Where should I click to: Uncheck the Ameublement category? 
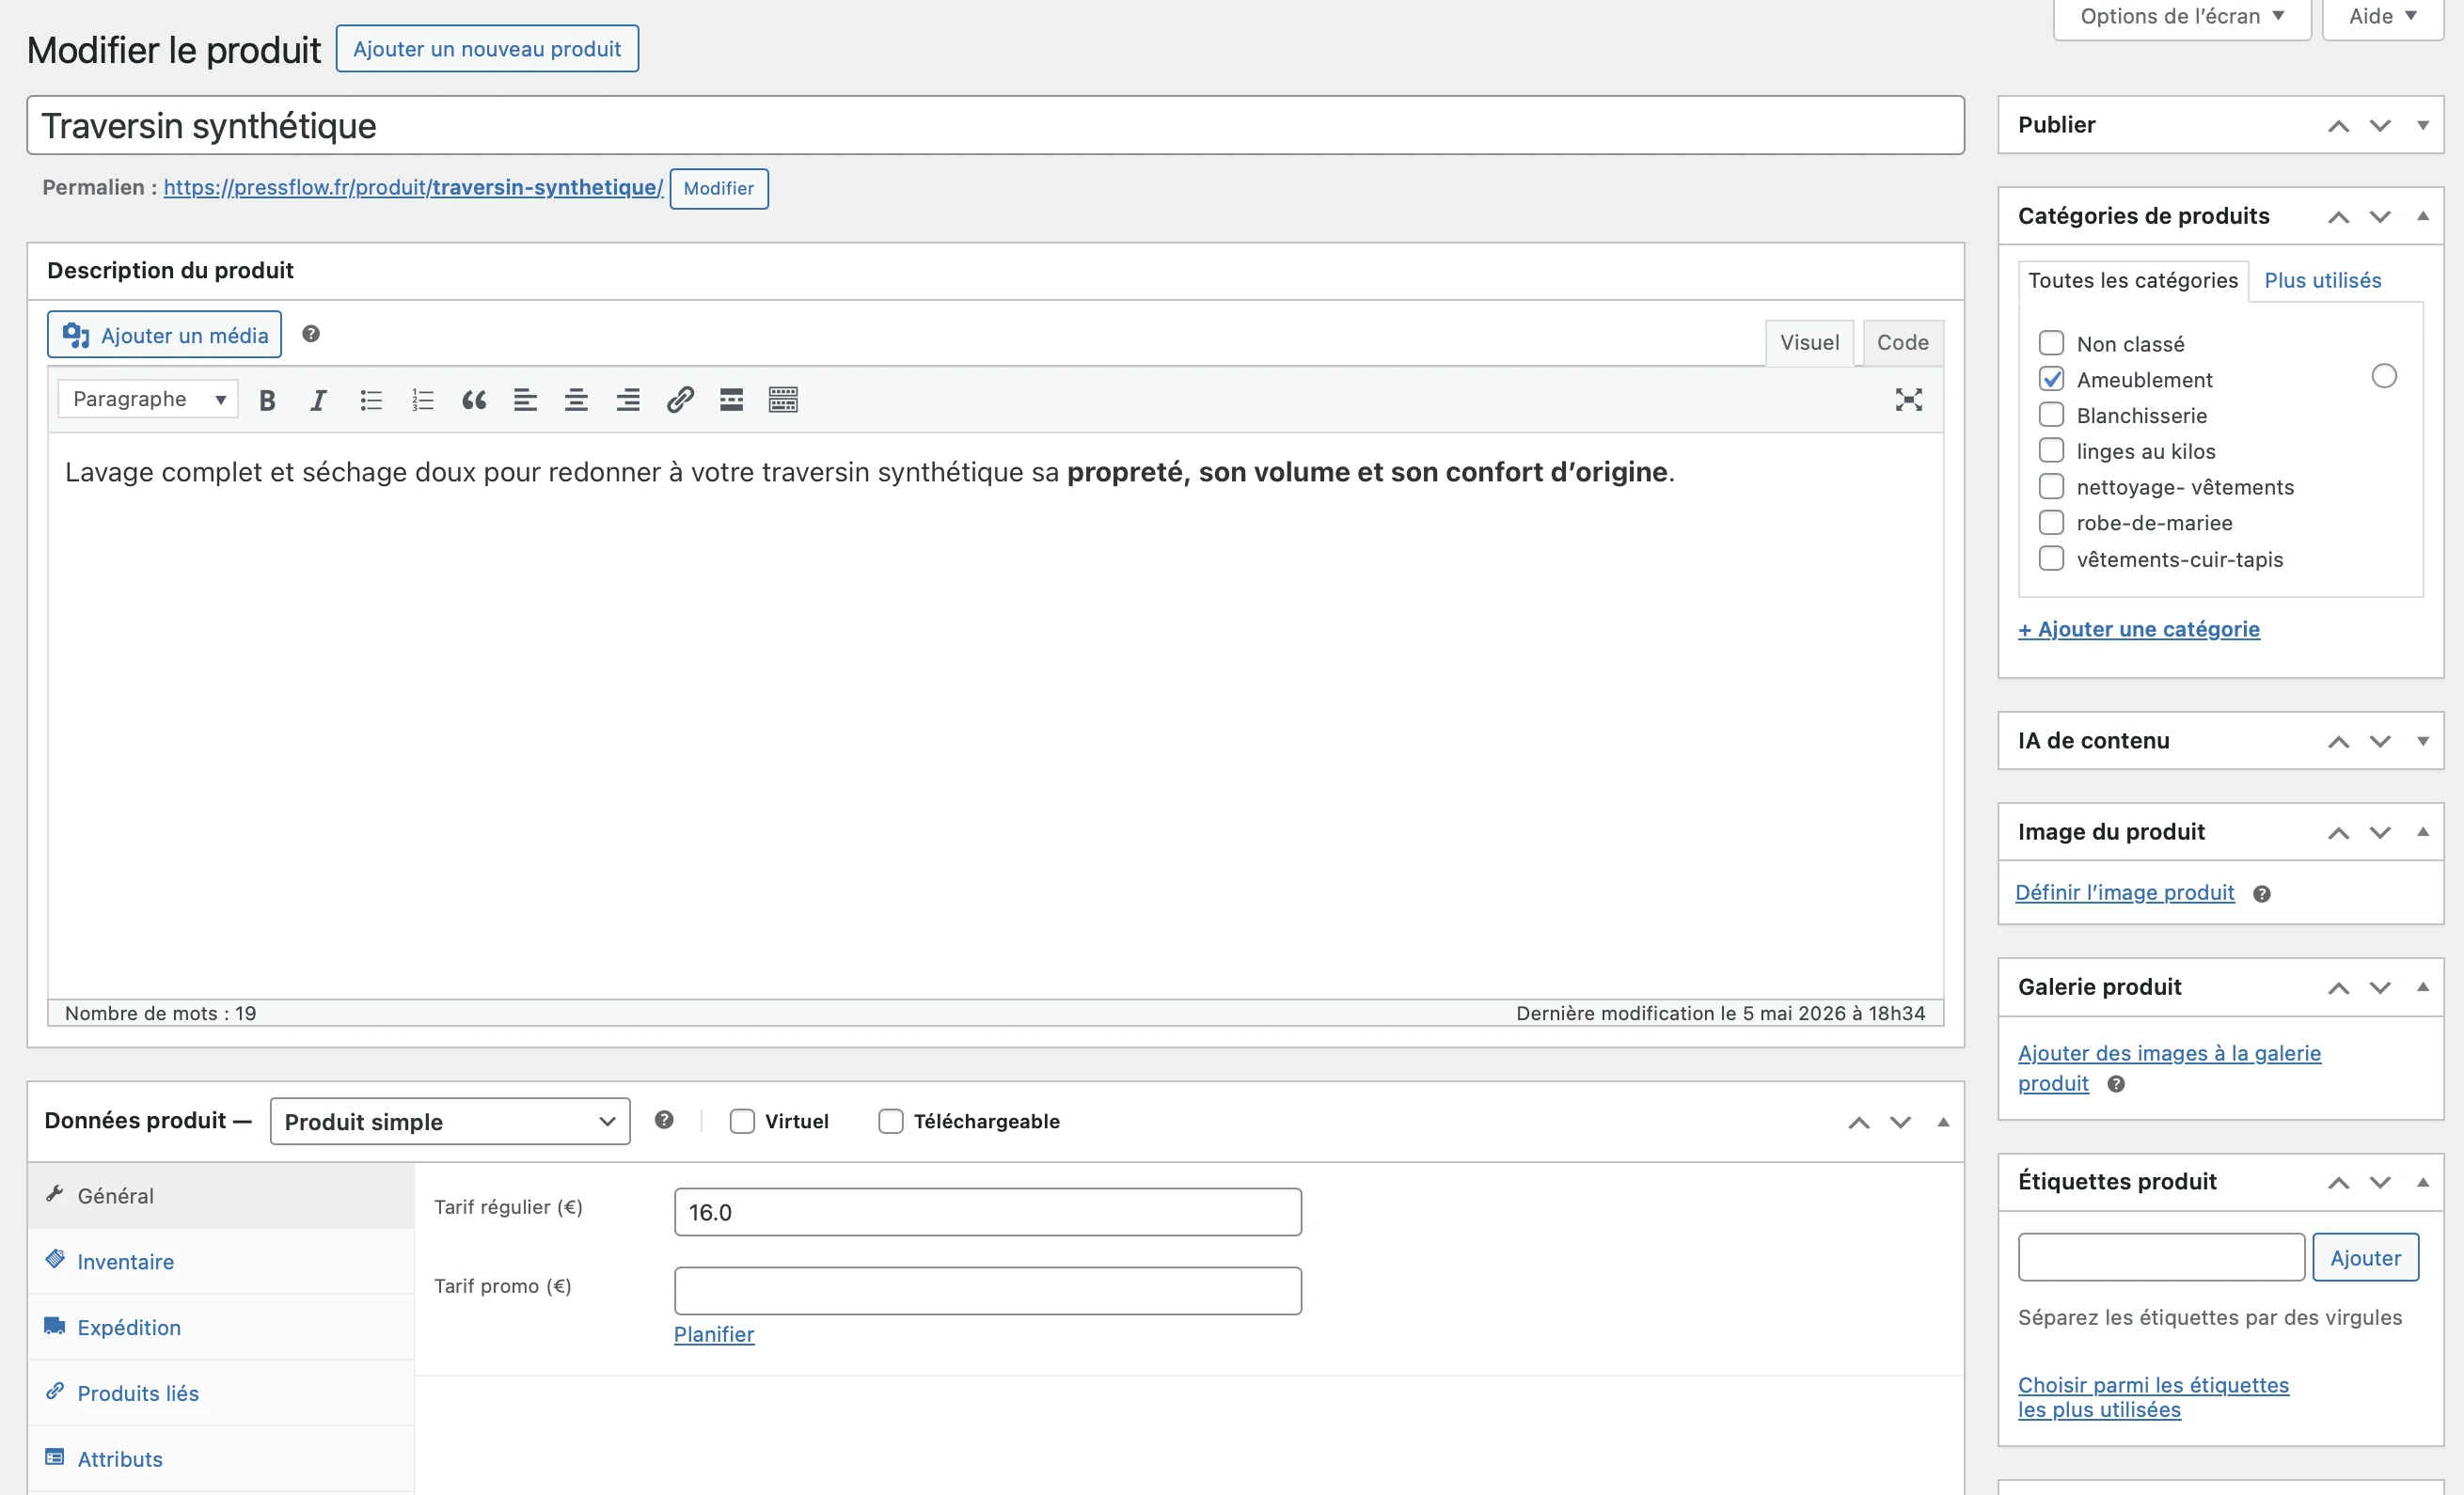(x=2051, y=379)
